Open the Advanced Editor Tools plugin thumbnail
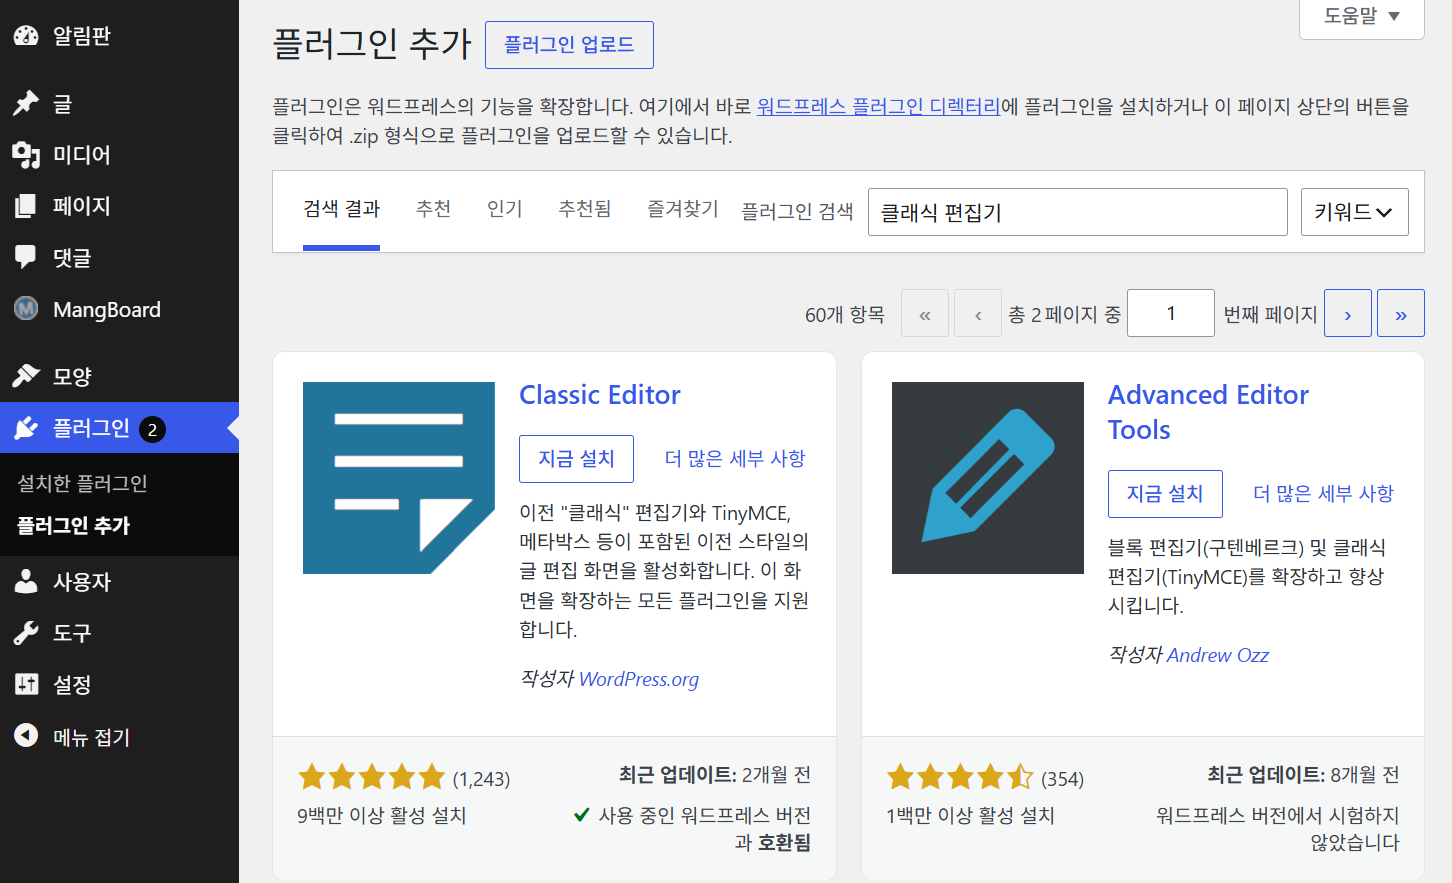Screen dimensions: 1452x883 tap(988, 478)
